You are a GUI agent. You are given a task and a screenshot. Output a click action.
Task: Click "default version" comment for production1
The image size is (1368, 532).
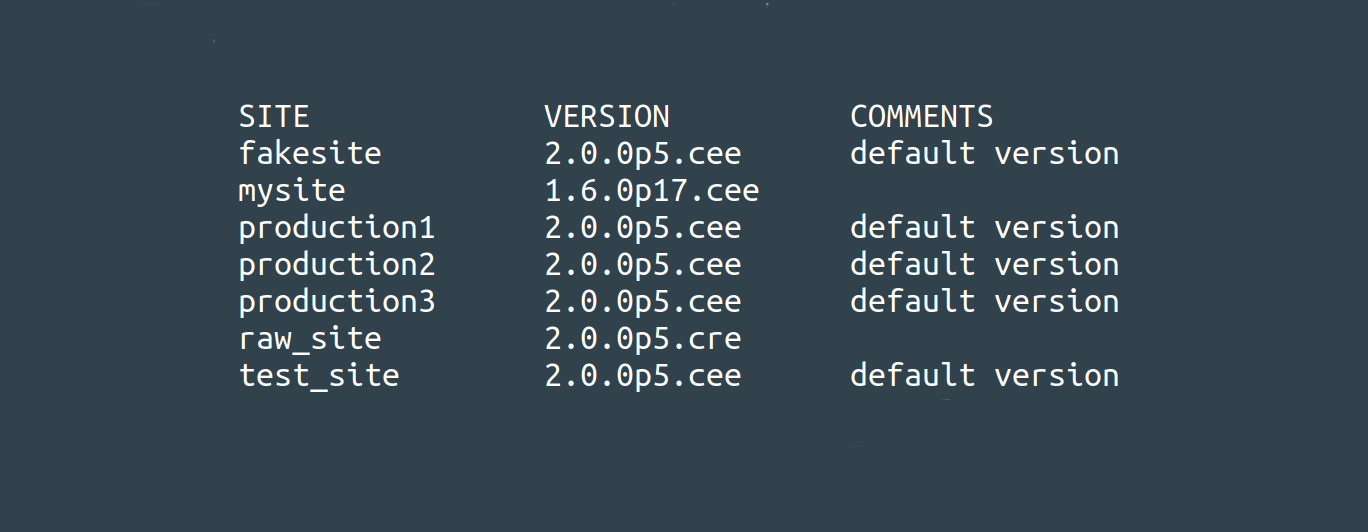[x=985, y=228]
